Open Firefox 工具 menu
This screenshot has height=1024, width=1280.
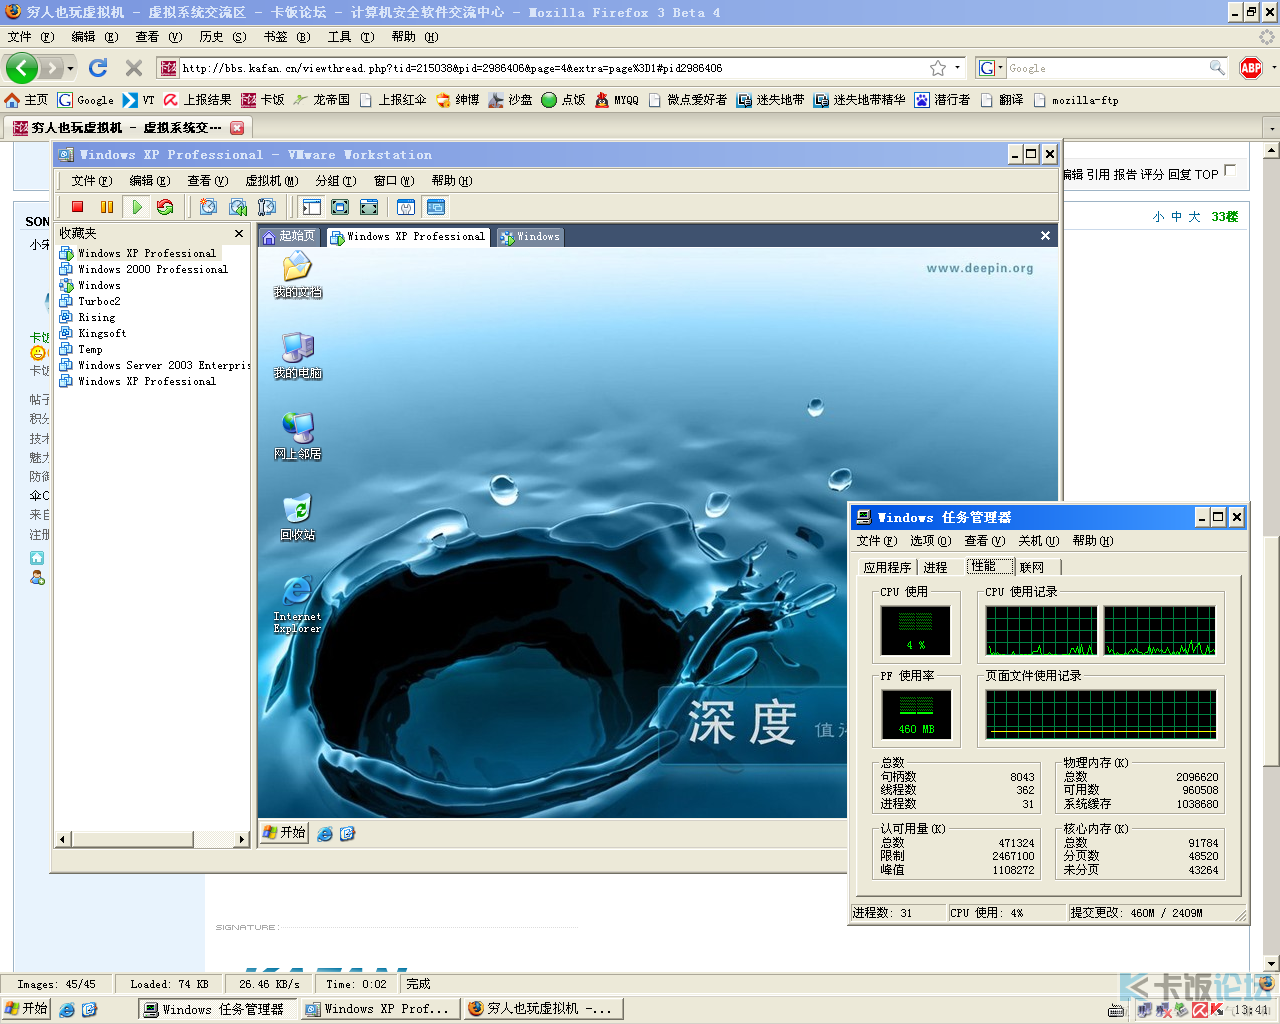tap(351, 37)
